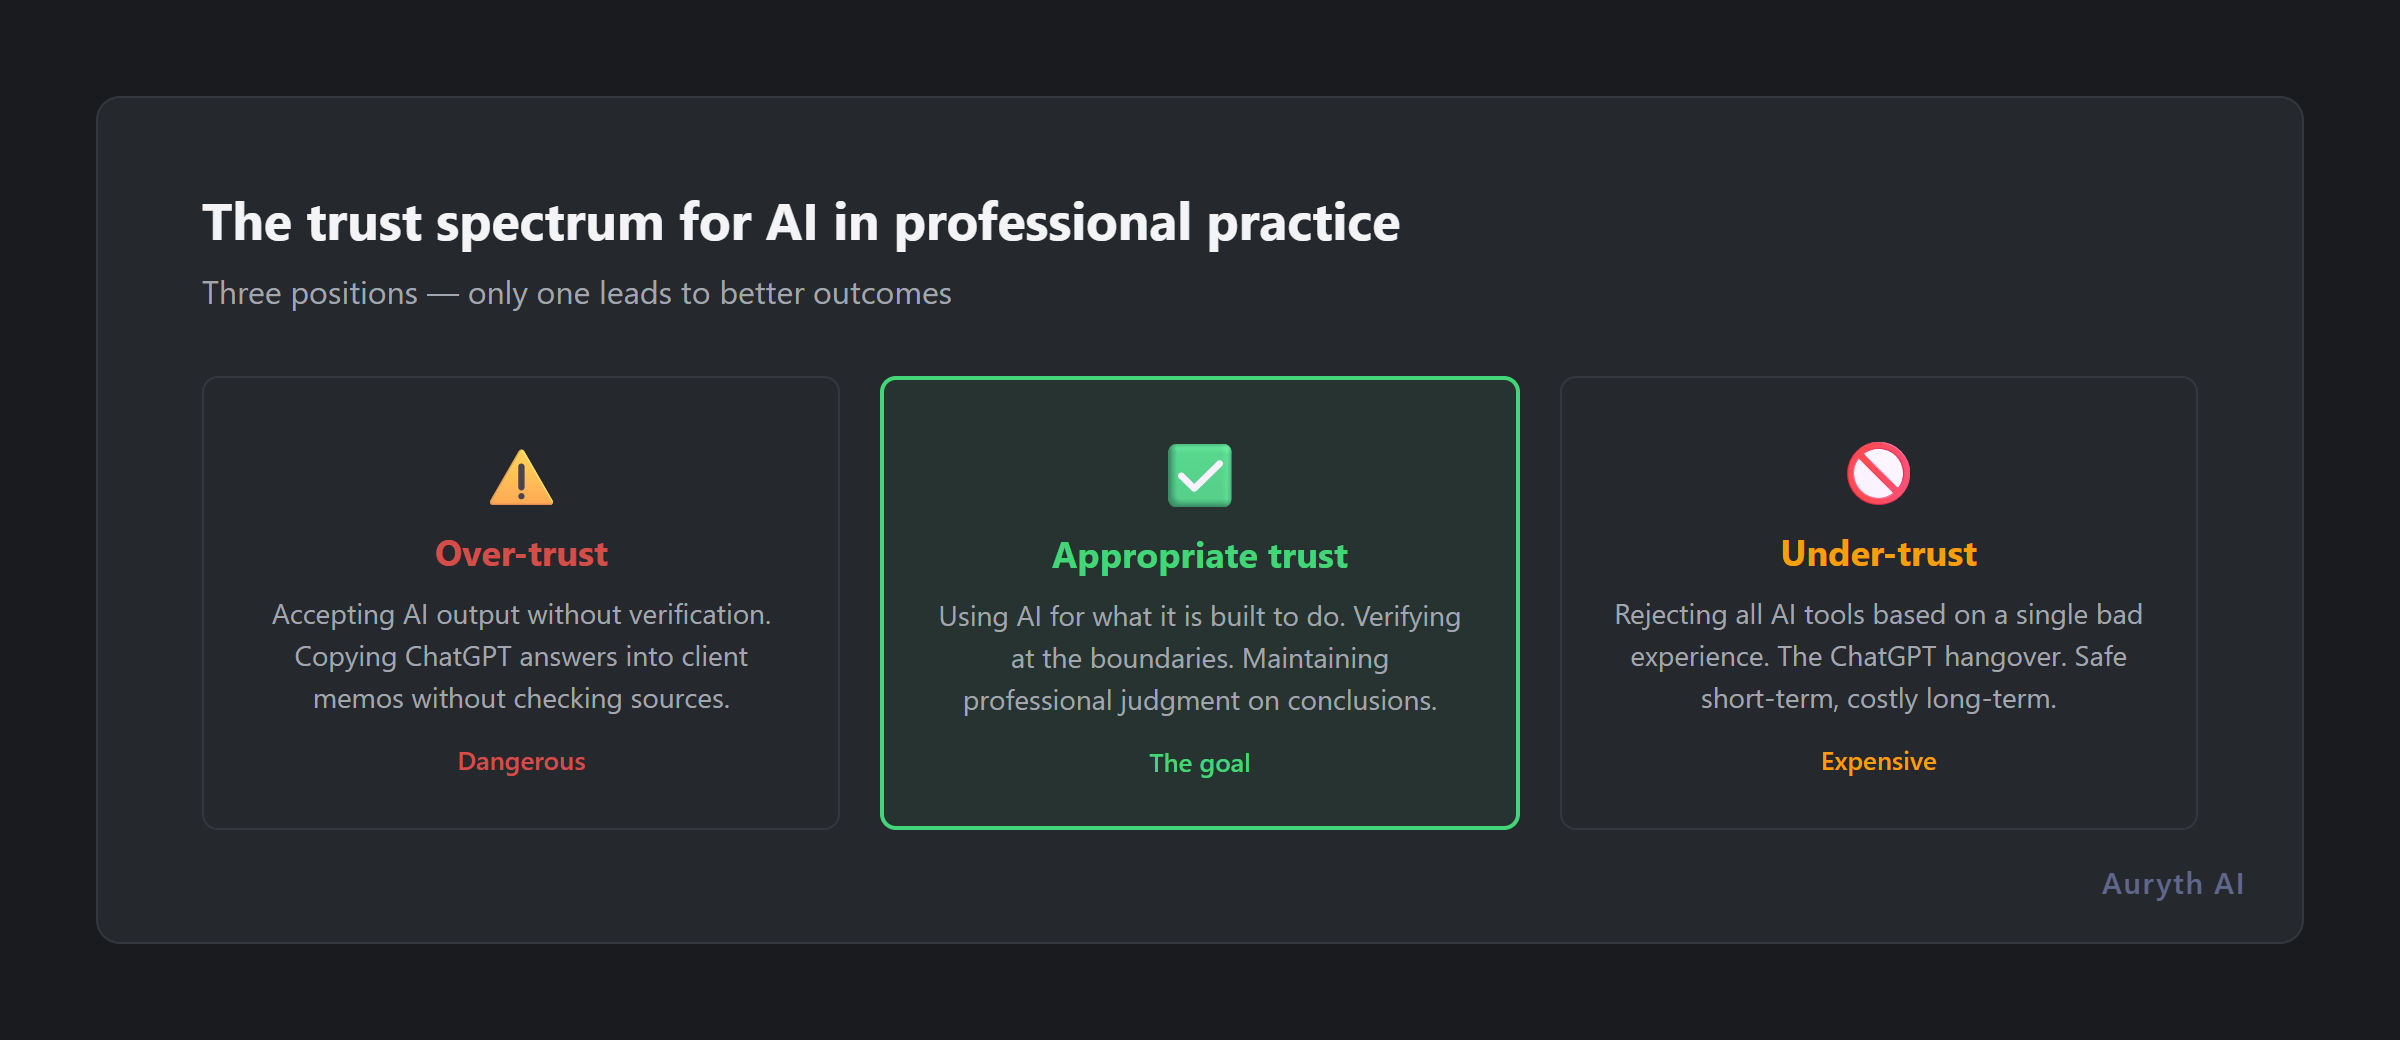2400x1040 pixels.
Task: Click 'Accepting AI output without verification' text
Action: [x=521, y=614]
